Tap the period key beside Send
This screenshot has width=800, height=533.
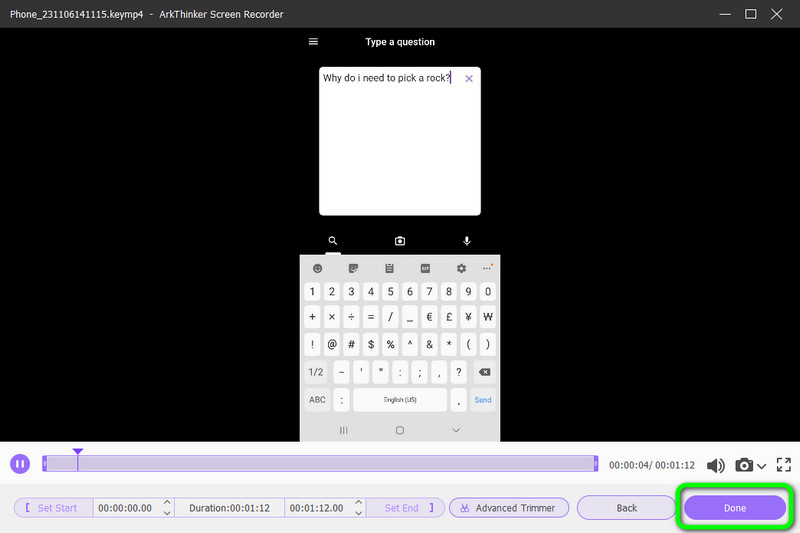click(459, 400)
